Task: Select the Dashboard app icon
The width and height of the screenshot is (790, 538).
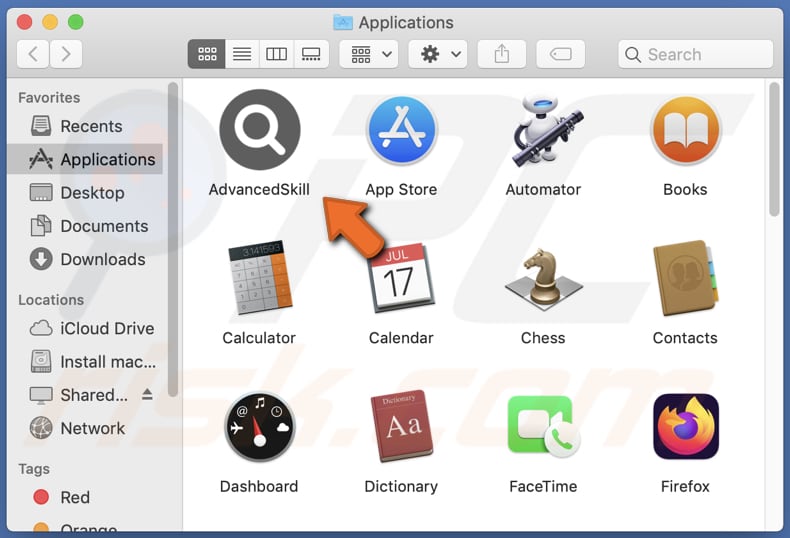Action: (x=260, y=427)
